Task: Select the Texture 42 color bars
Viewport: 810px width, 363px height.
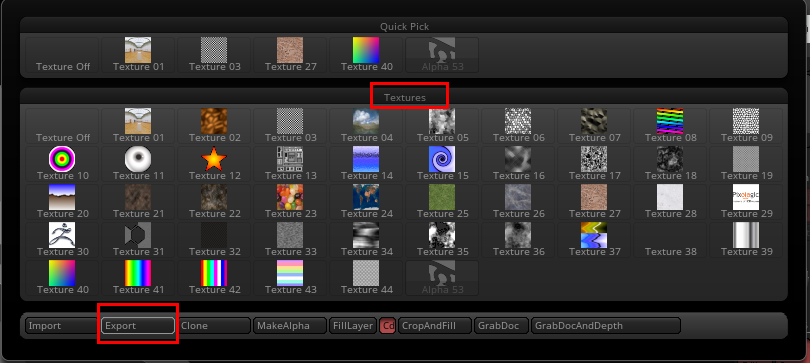Action: 214,278
